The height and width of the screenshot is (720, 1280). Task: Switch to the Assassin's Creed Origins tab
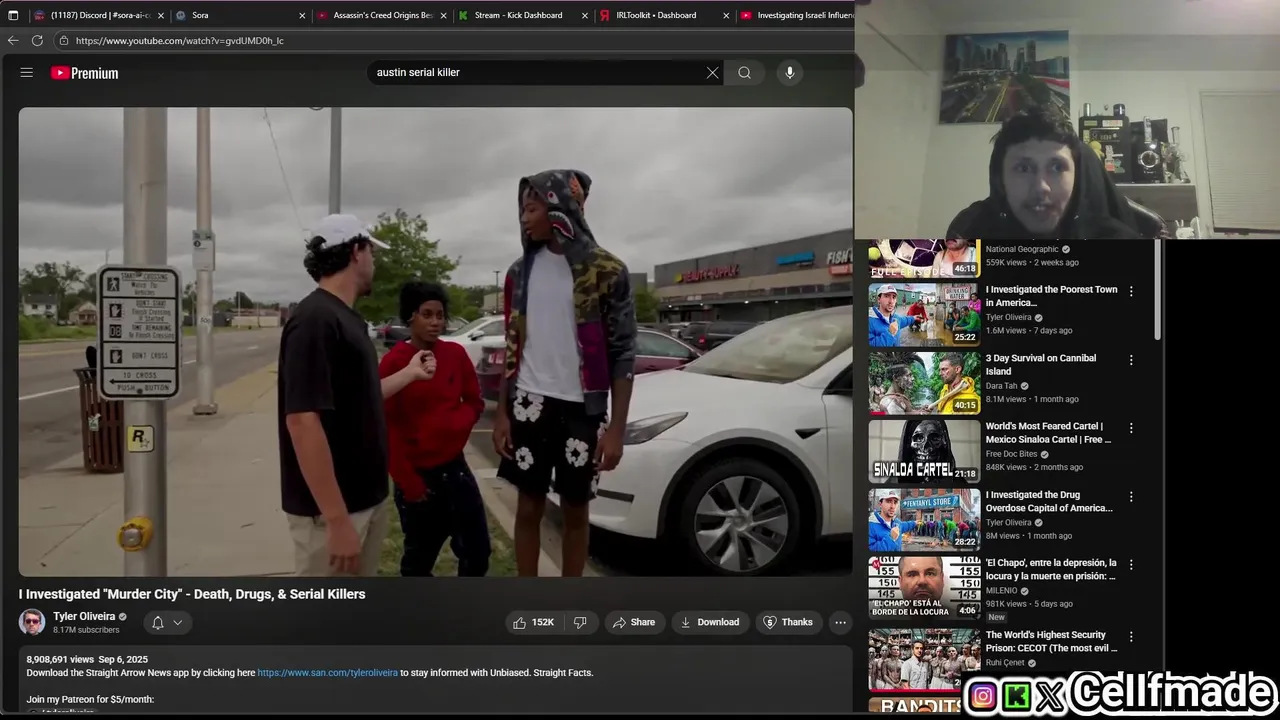pyautogui.click(x=383, y=15)
